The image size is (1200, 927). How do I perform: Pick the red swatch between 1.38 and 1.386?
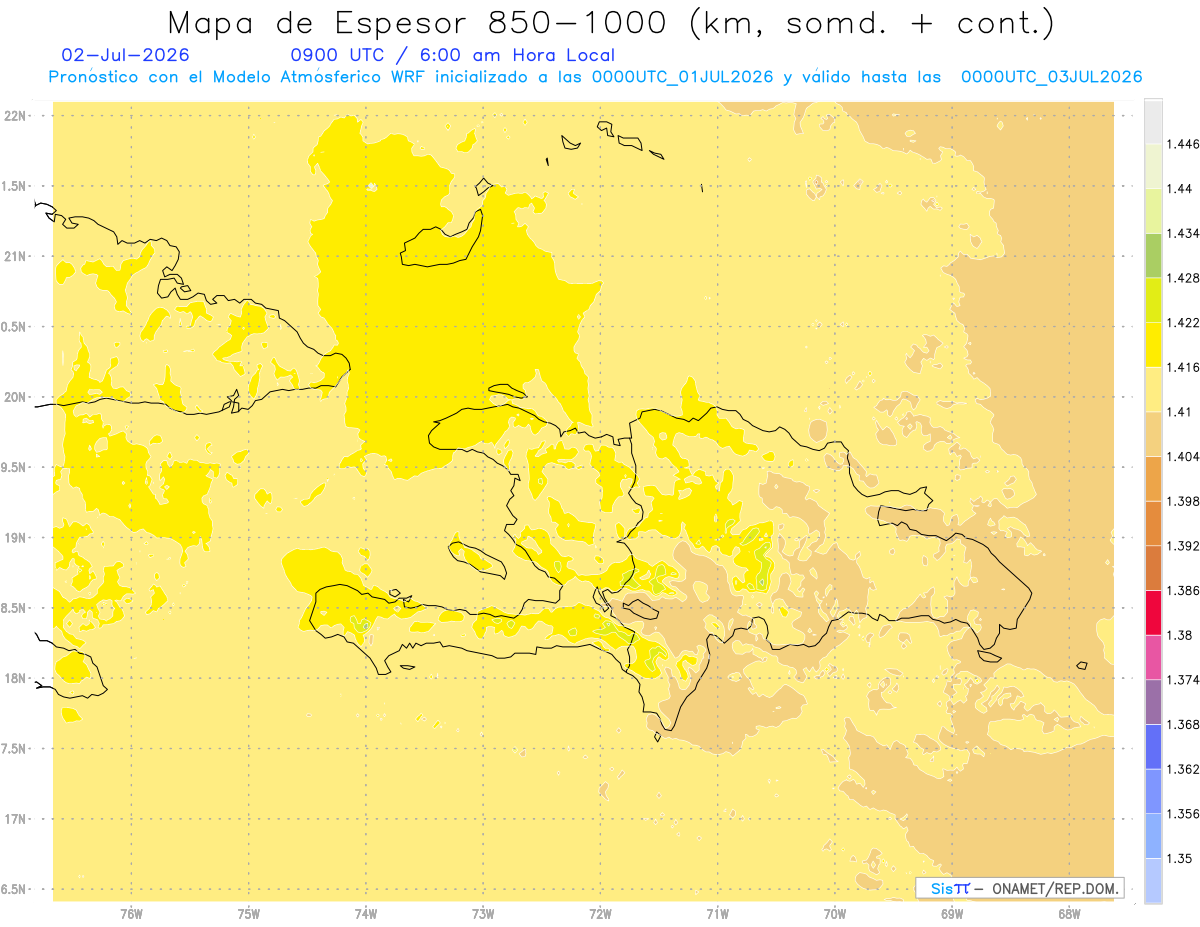[1153, 612]
